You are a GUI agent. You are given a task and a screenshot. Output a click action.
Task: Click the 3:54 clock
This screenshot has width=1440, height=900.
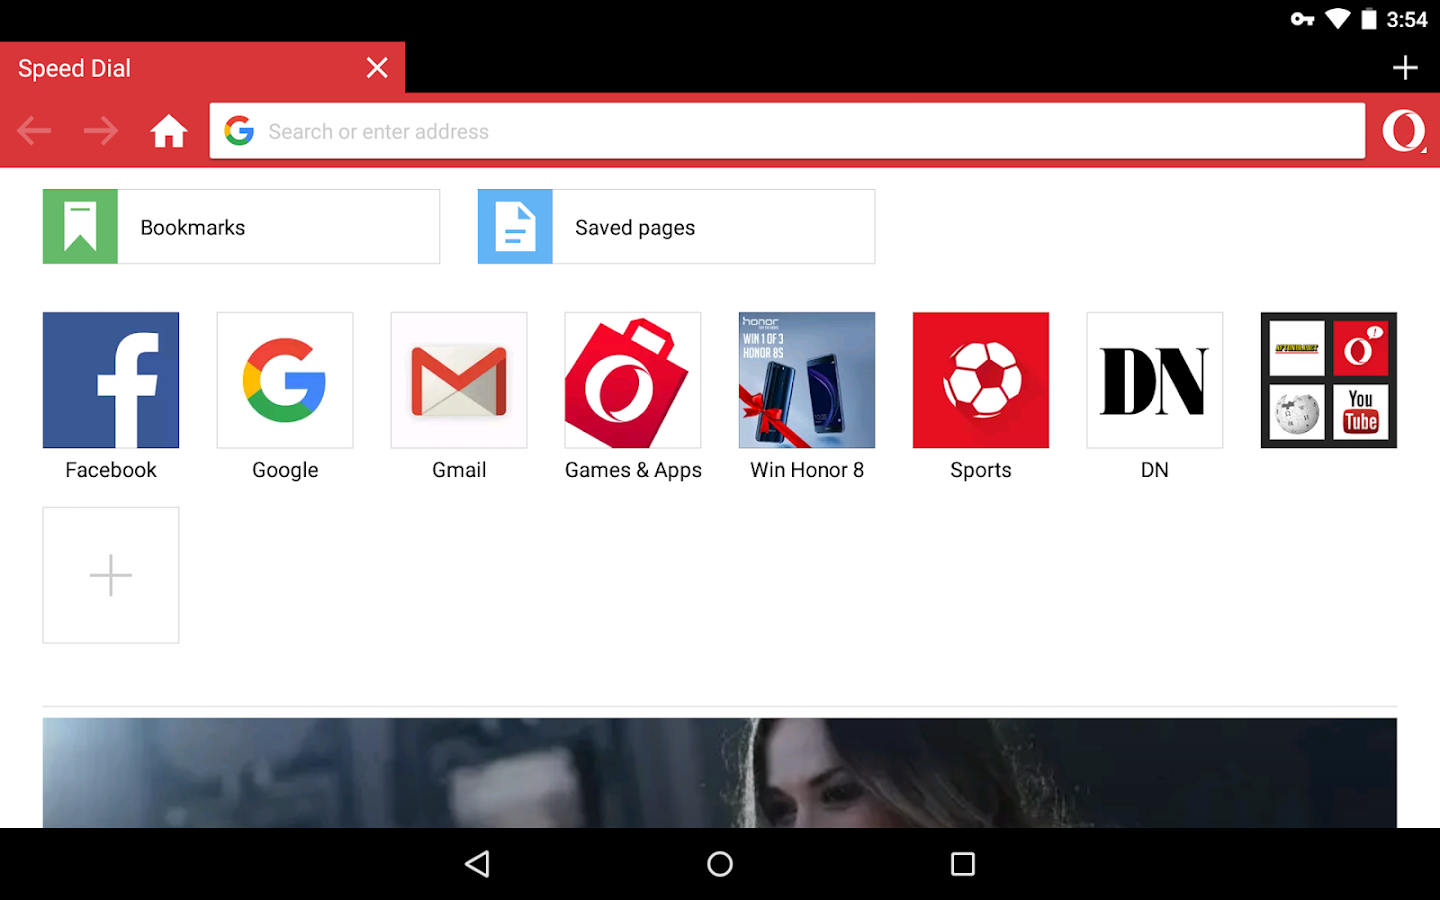tap(1407, 19)
